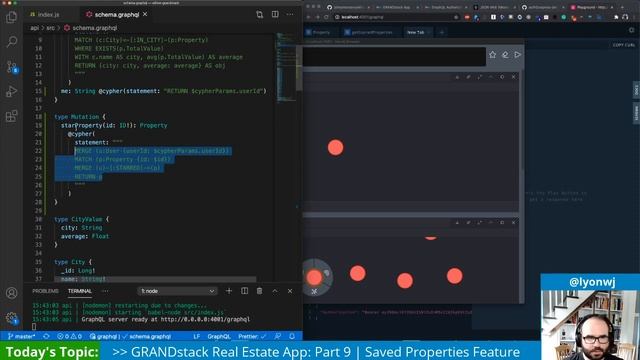Viewport: 640px width, 360px height.
Task: Click the master branch in status bar
Action: pos(21,337)
